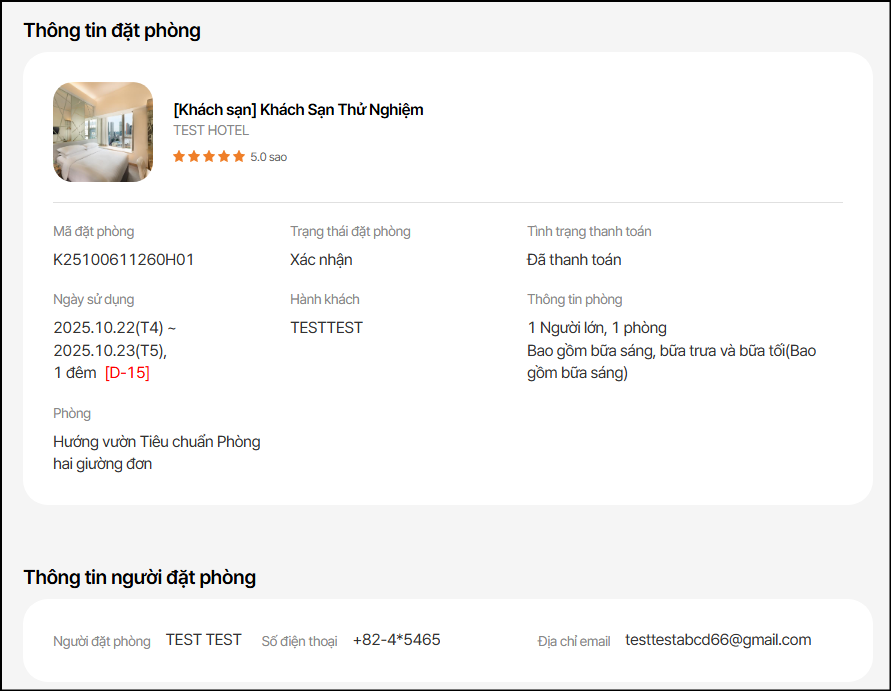891x691 pixels.
Task: Click the red D-15 countdown badge
Action: (x=127, y=373)
